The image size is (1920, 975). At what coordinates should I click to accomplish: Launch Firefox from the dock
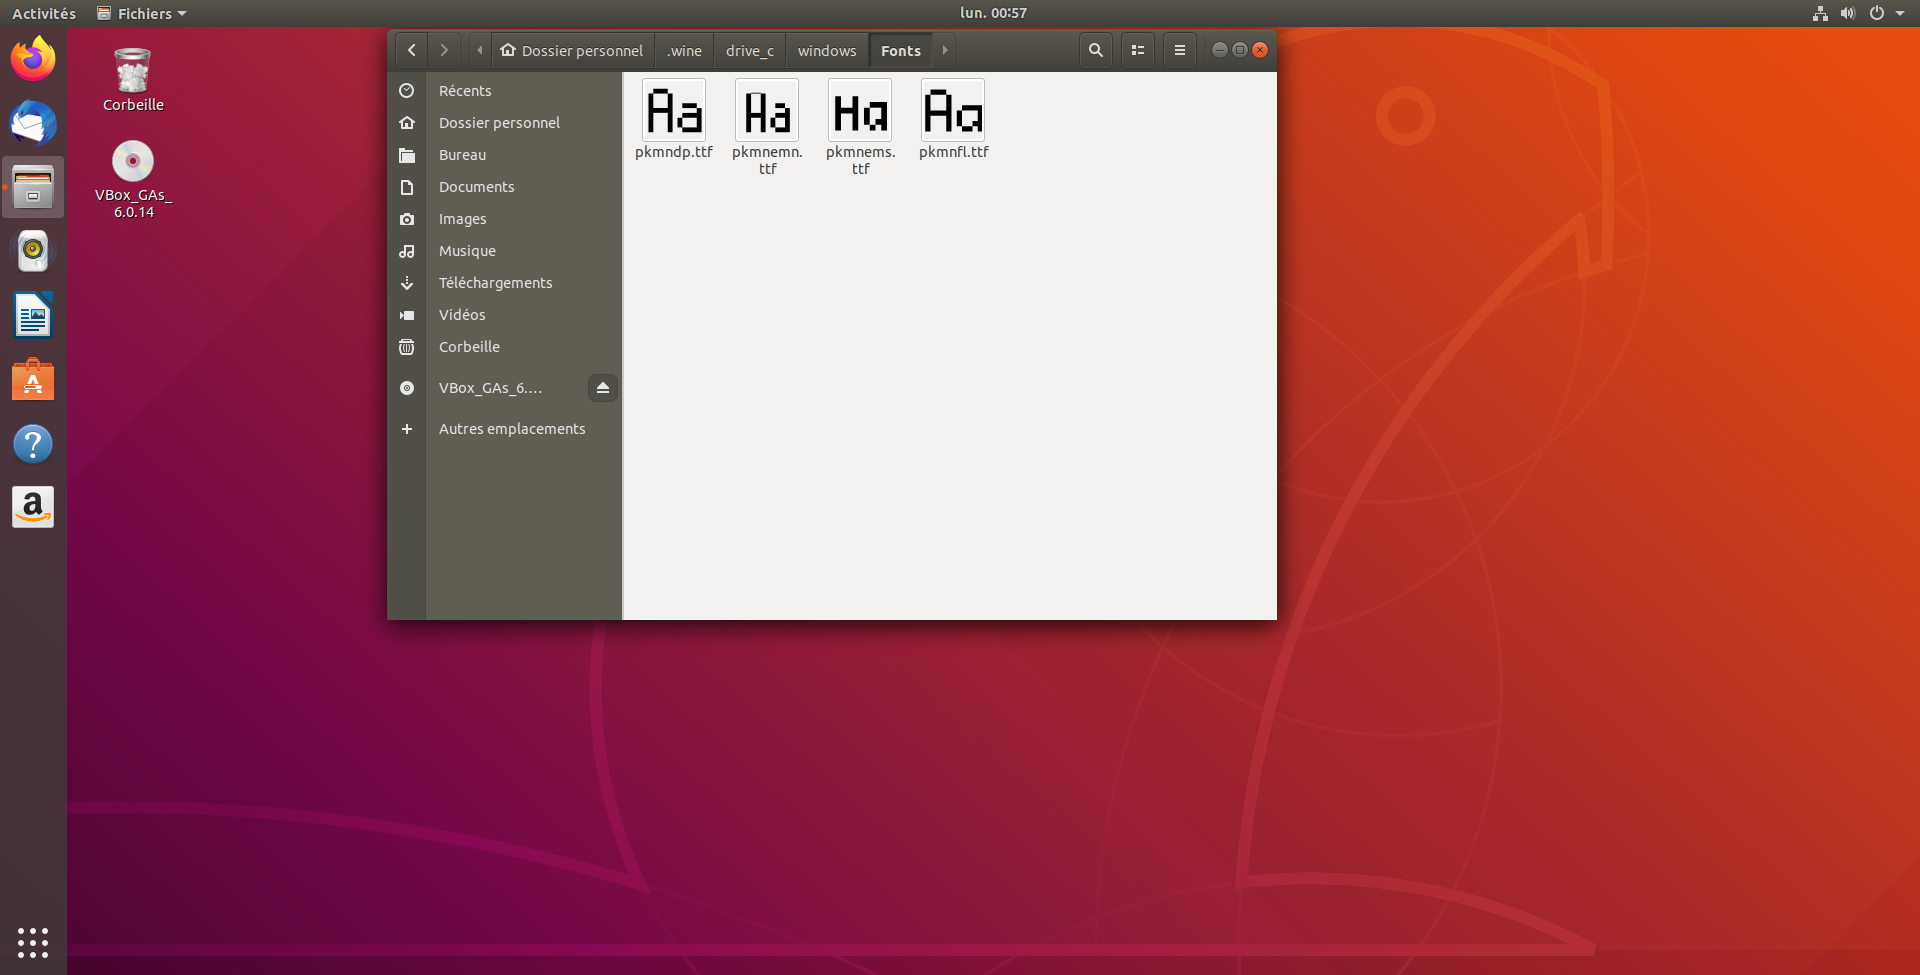[33, 59]
